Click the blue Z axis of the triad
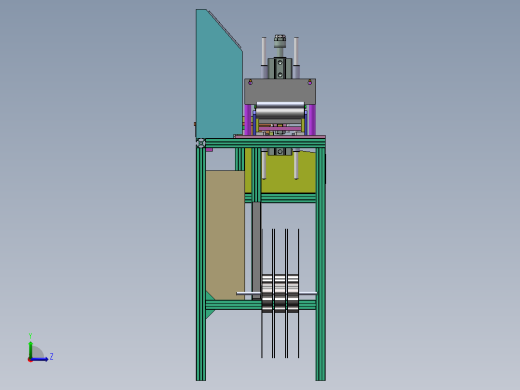This screenshot has height=390, width=520. pyautogui.click(x=39, y=359)
